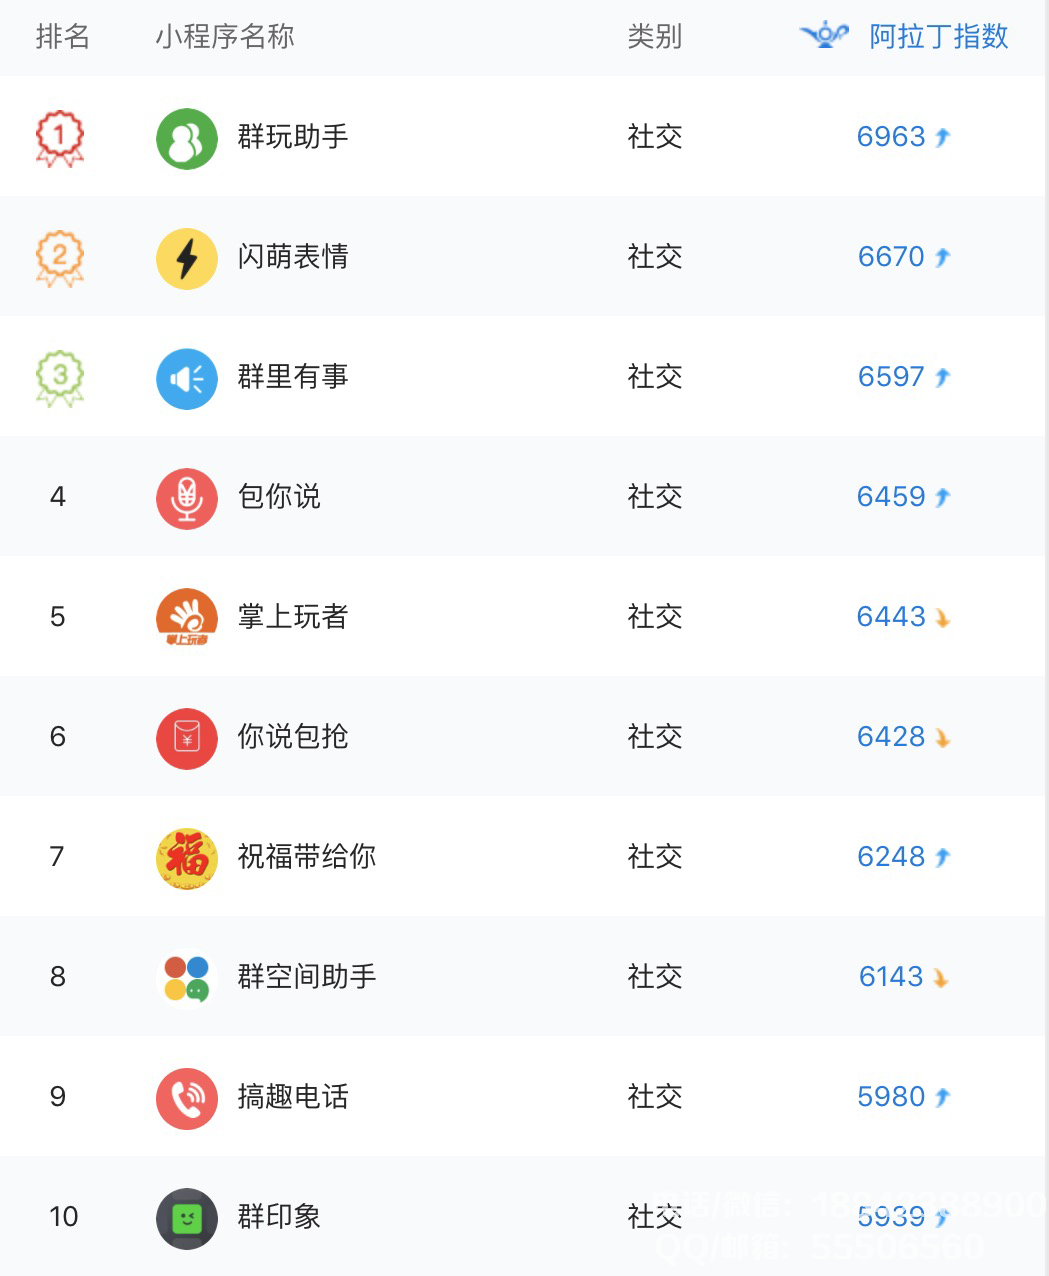The image size is (1049, 1276).
Task: Open the 群玩助手 name link
Action: coord(293,137)
